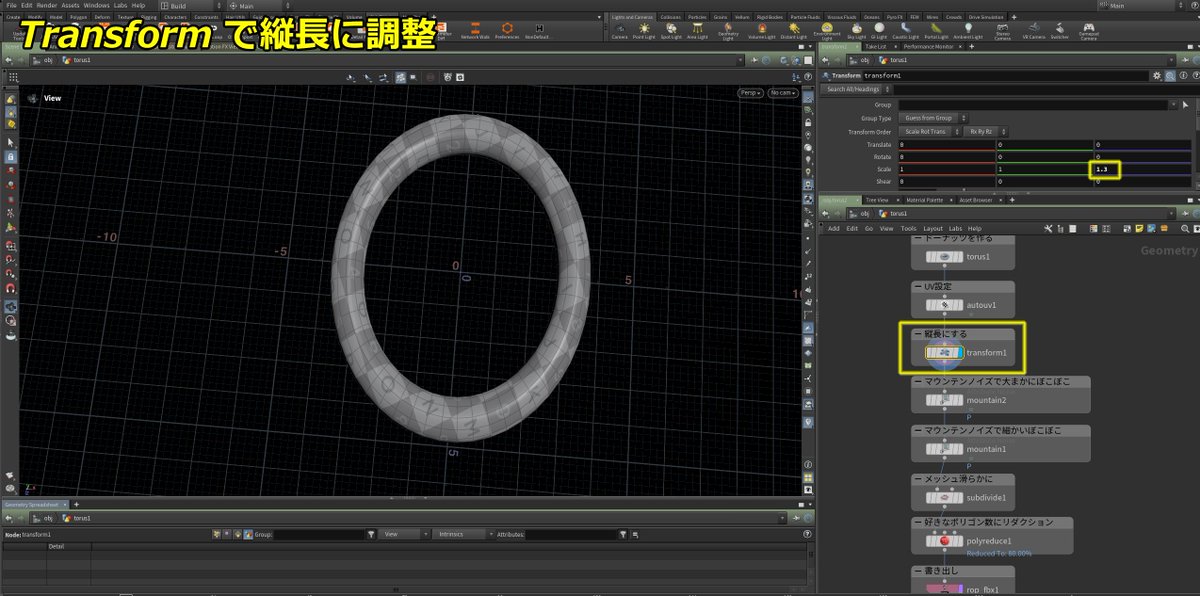Open the Network Walk shelf tool
The height and width of the screenshot is (596, 1200).
point(476,32)
